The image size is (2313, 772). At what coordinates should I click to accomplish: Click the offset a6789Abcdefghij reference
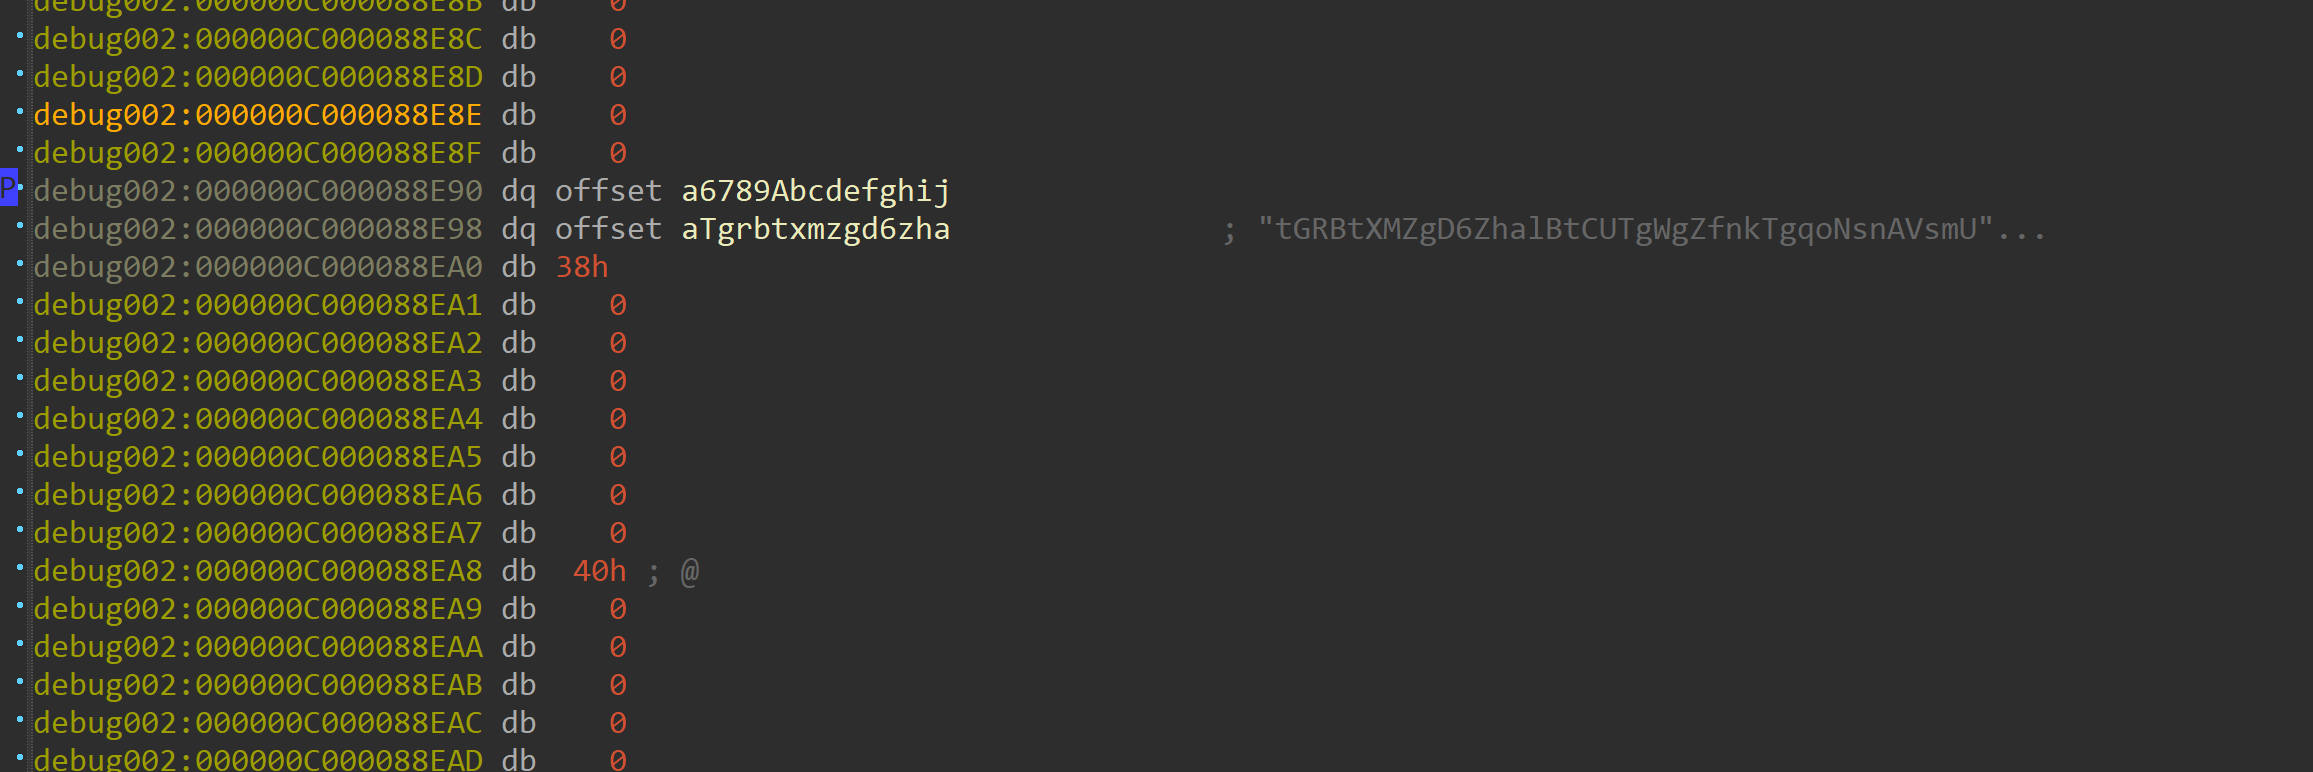point(752,191)
